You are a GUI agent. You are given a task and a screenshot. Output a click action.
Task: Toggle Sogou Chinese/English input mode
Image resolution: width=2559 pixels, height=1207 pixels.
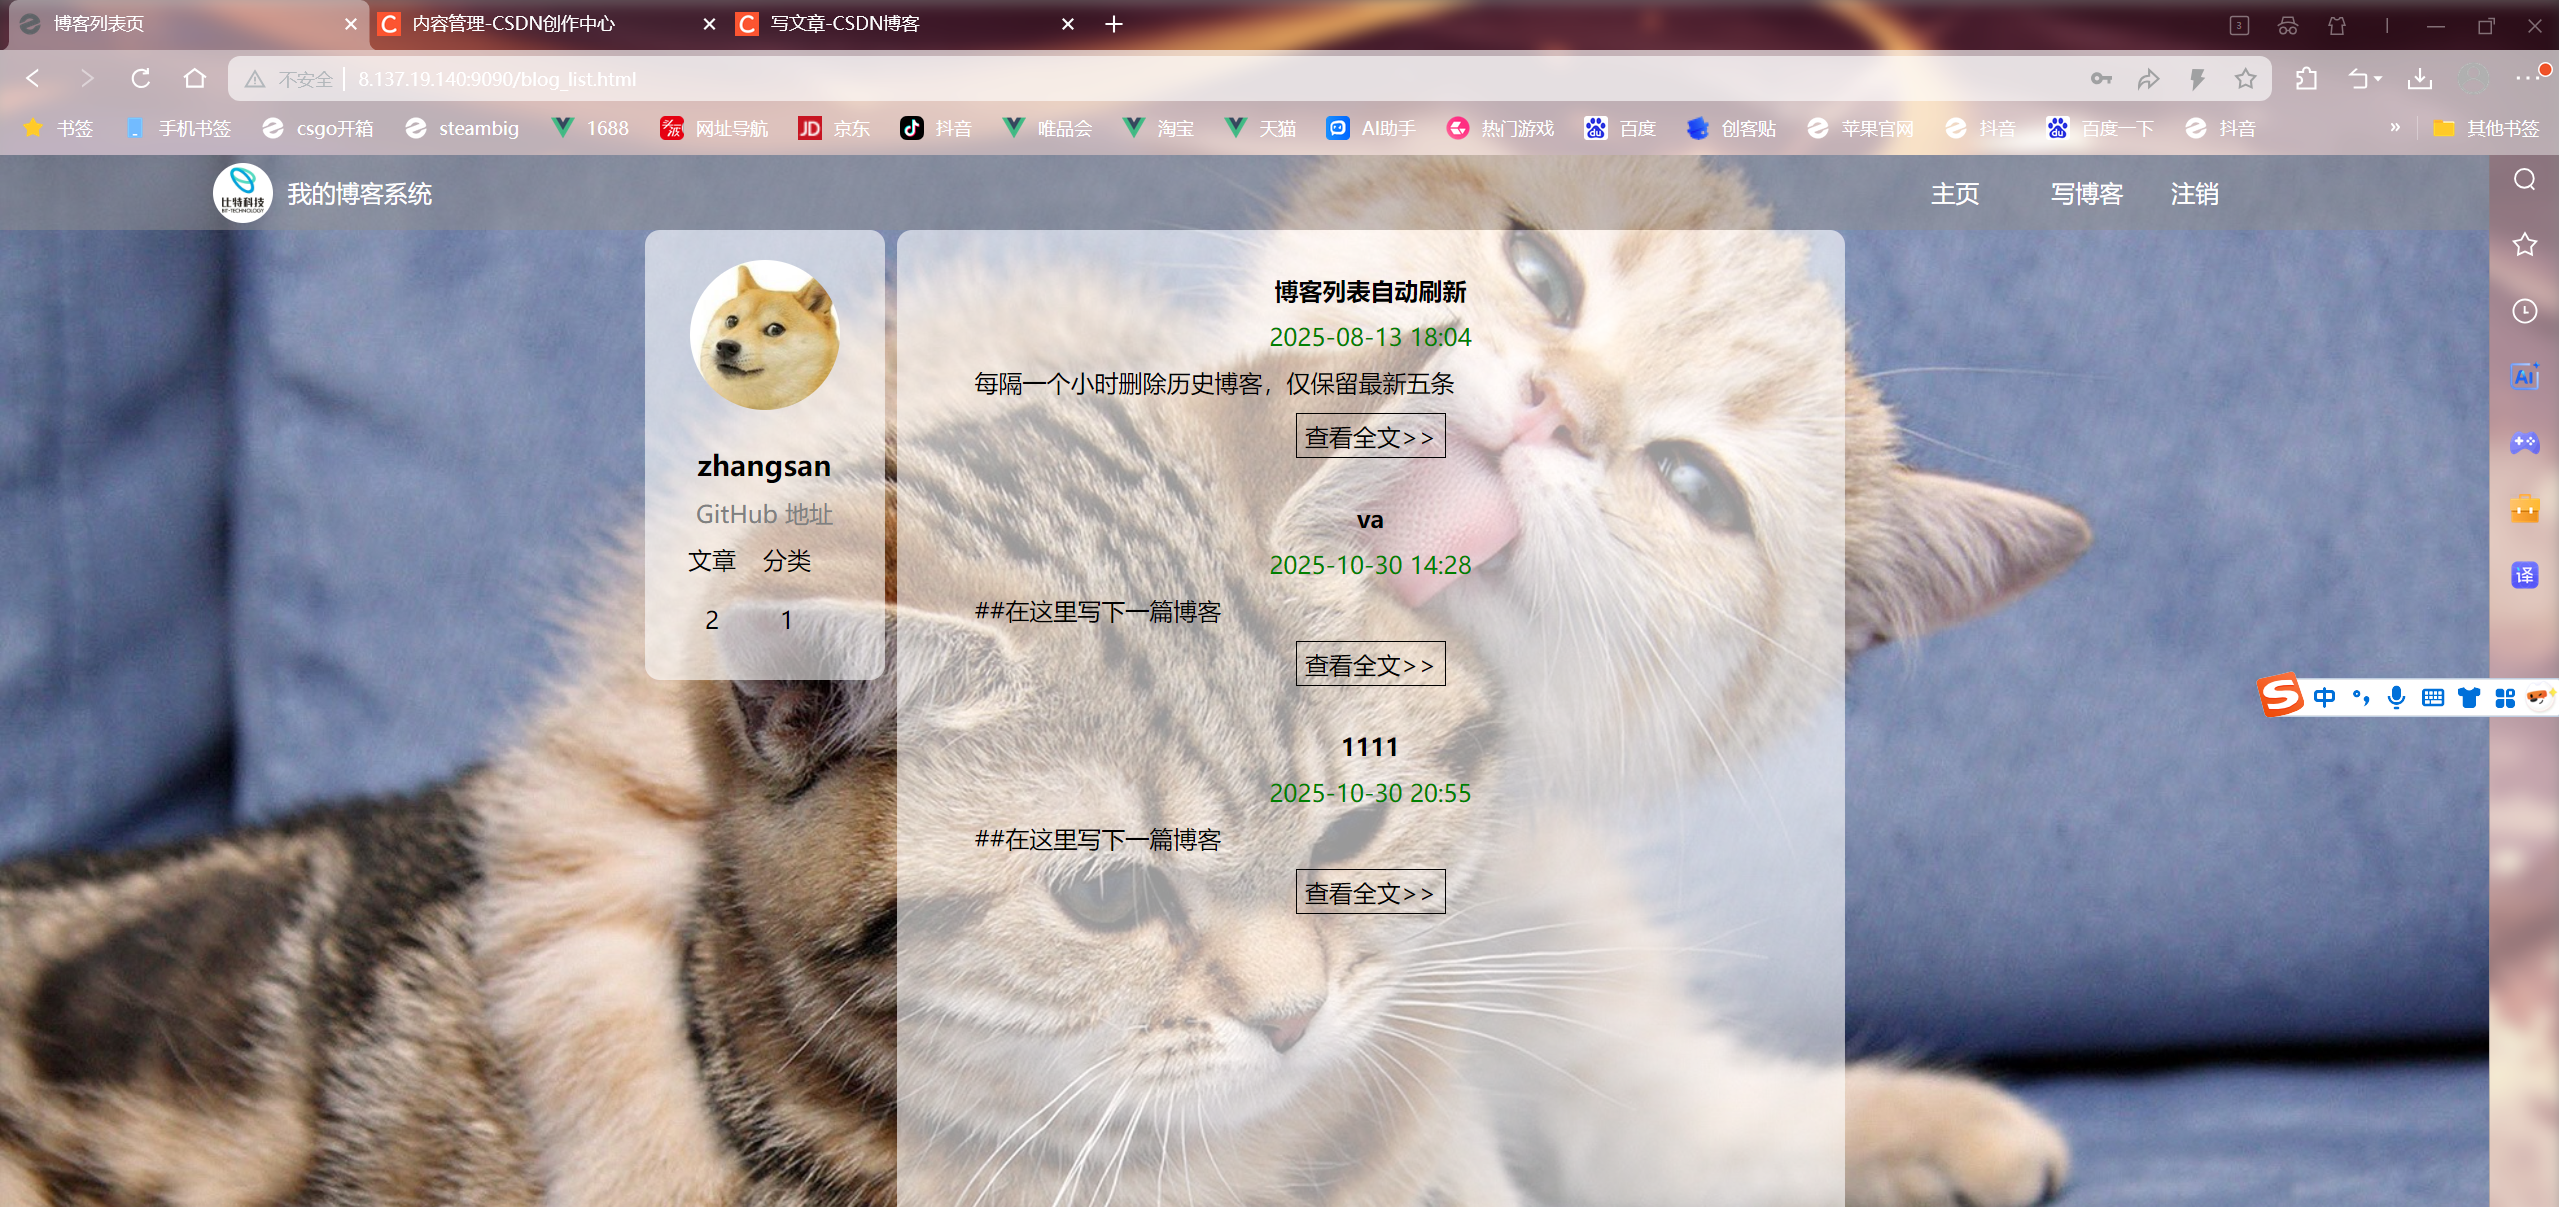[x=2324, y=697]
